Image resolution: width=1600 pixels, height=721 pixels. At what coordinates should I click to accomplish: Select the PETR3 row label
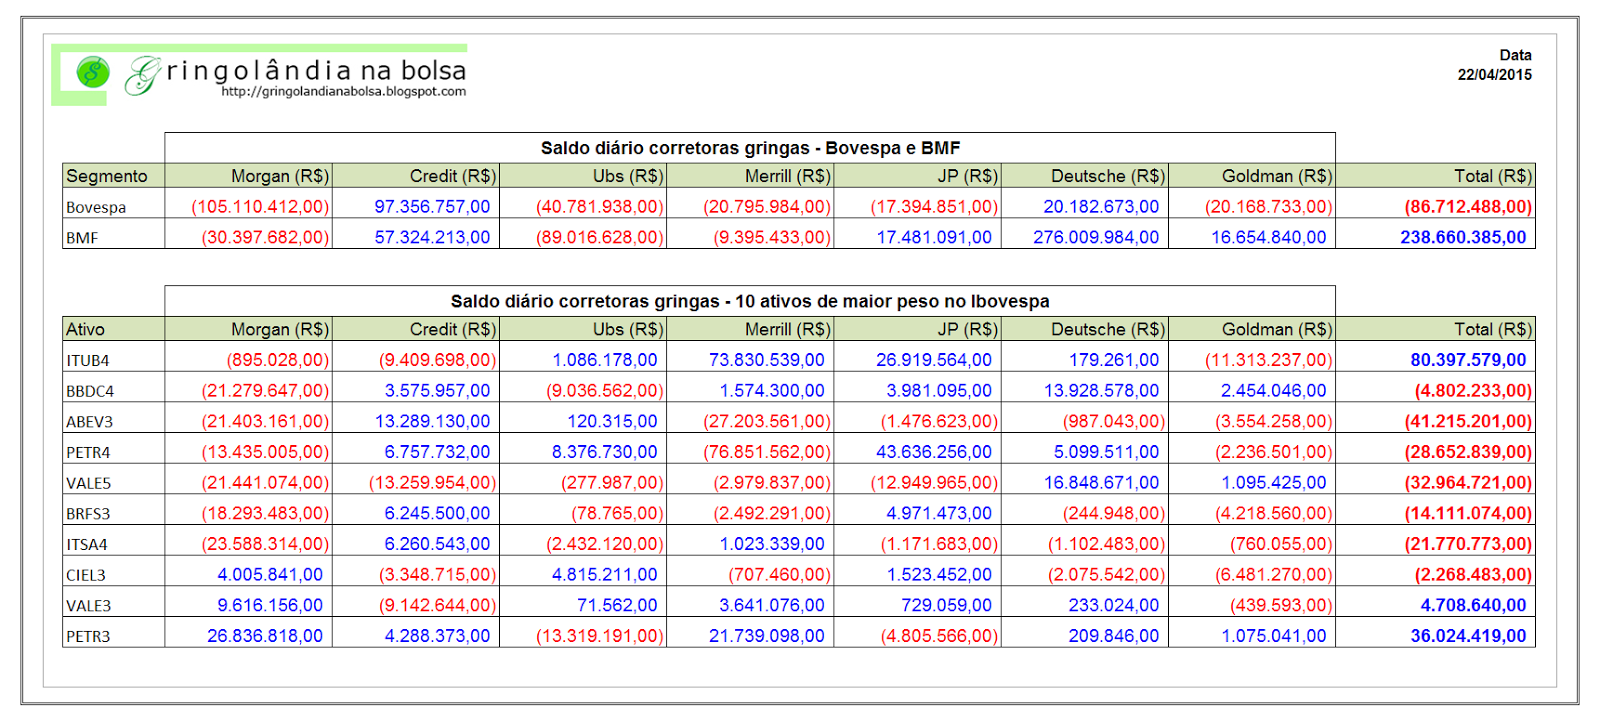(x=88, y=637)
